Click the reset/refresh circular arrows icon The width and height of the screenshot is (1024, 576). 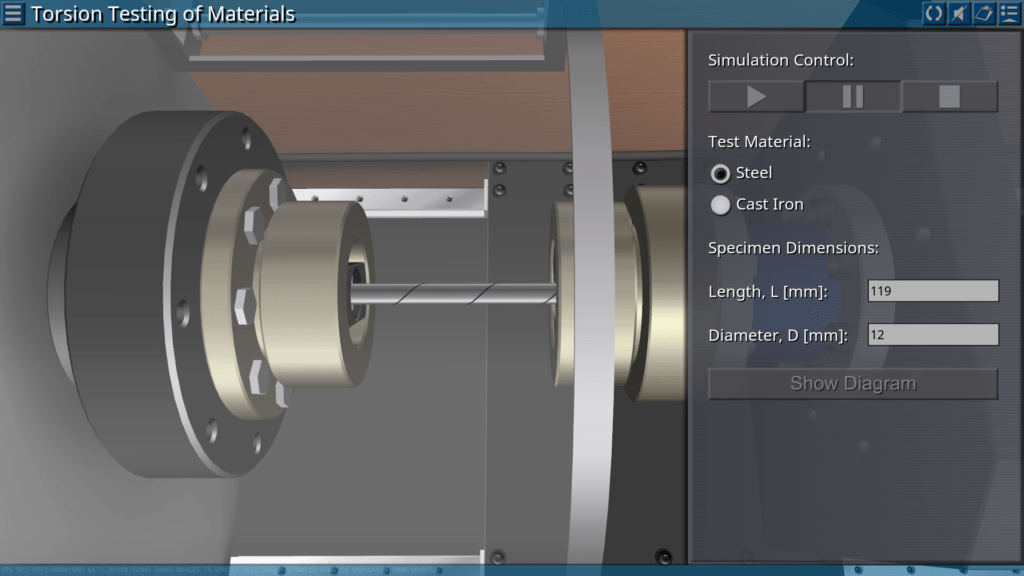tap(933, 14)
